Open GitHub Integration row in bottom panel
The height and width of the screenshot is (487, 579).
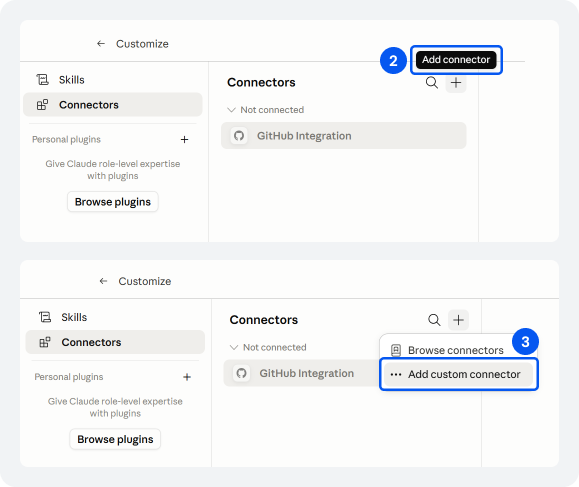click(302, 373)
